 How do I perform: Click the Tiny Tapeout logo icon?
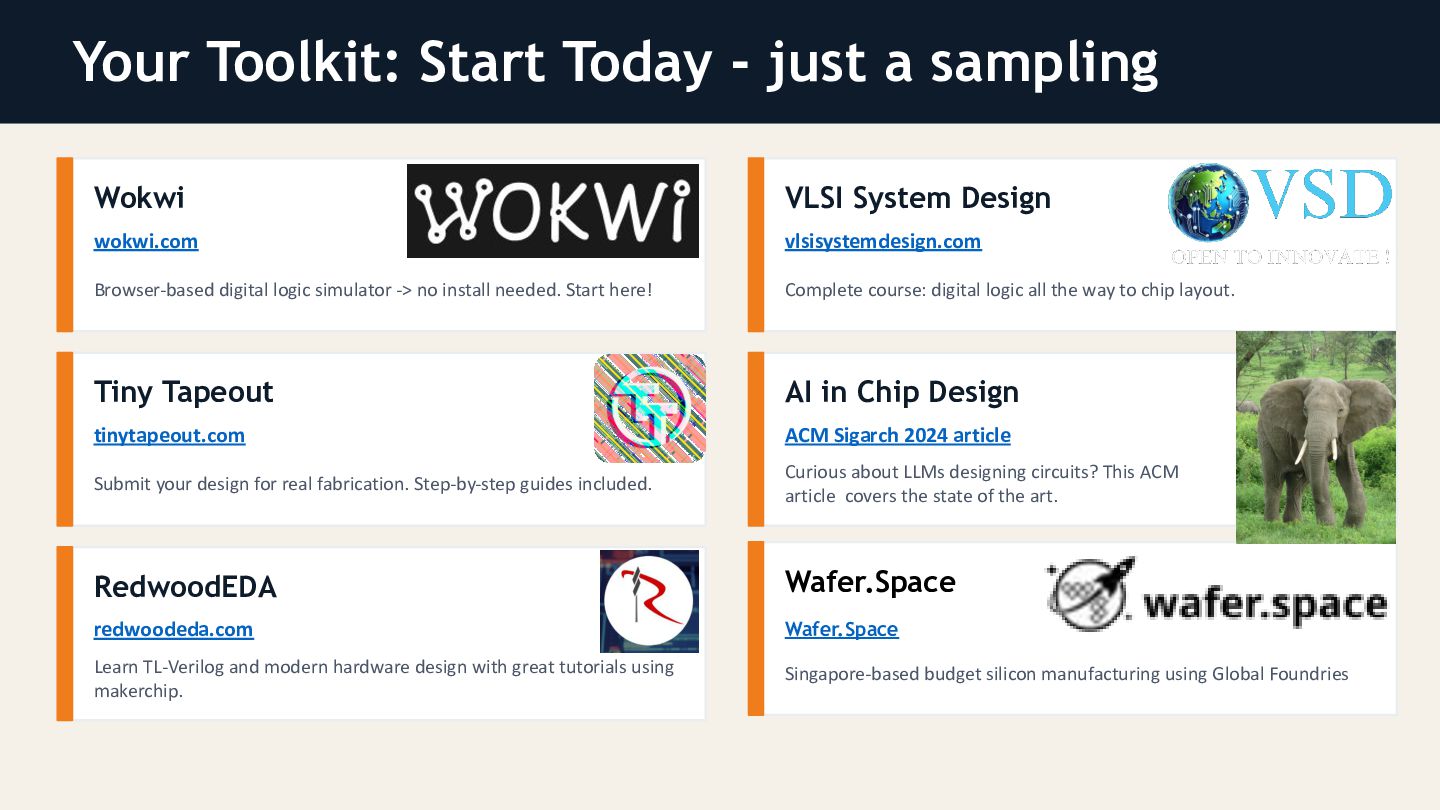pos(649,408)
